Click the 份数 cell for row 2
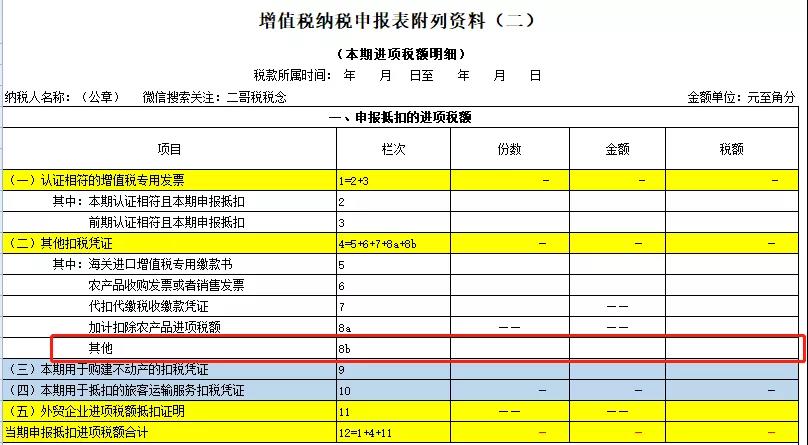 click(x=509, y=202)
